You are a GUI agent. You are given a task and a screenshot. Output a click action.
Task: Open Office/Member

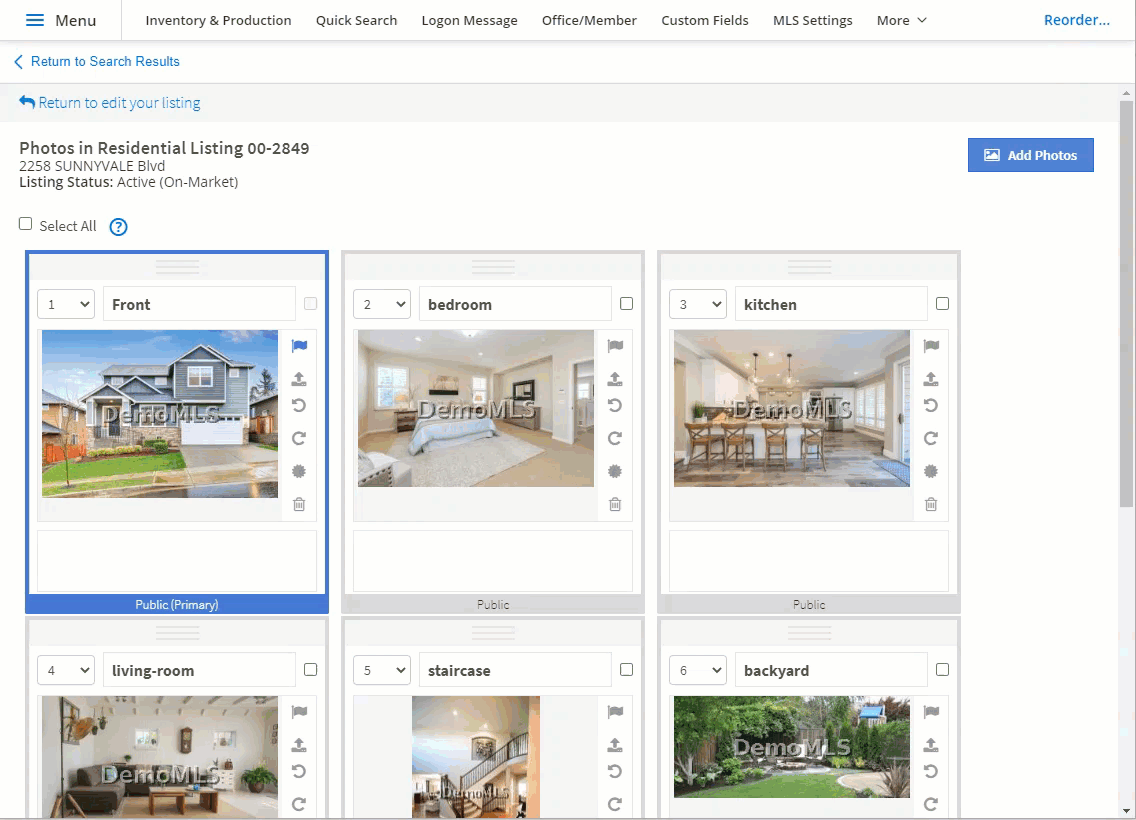589,20
